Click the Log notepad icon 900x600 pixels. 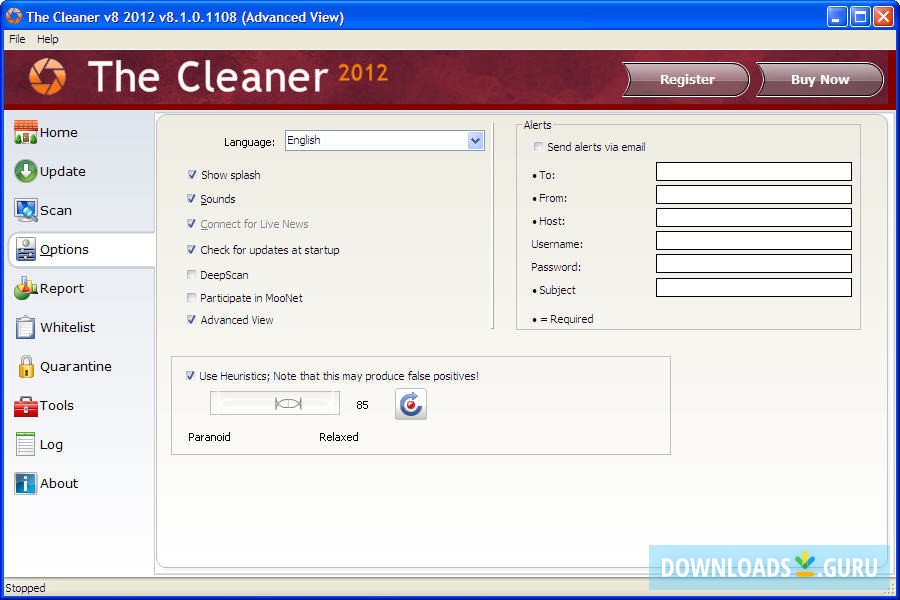click(26, 444)
